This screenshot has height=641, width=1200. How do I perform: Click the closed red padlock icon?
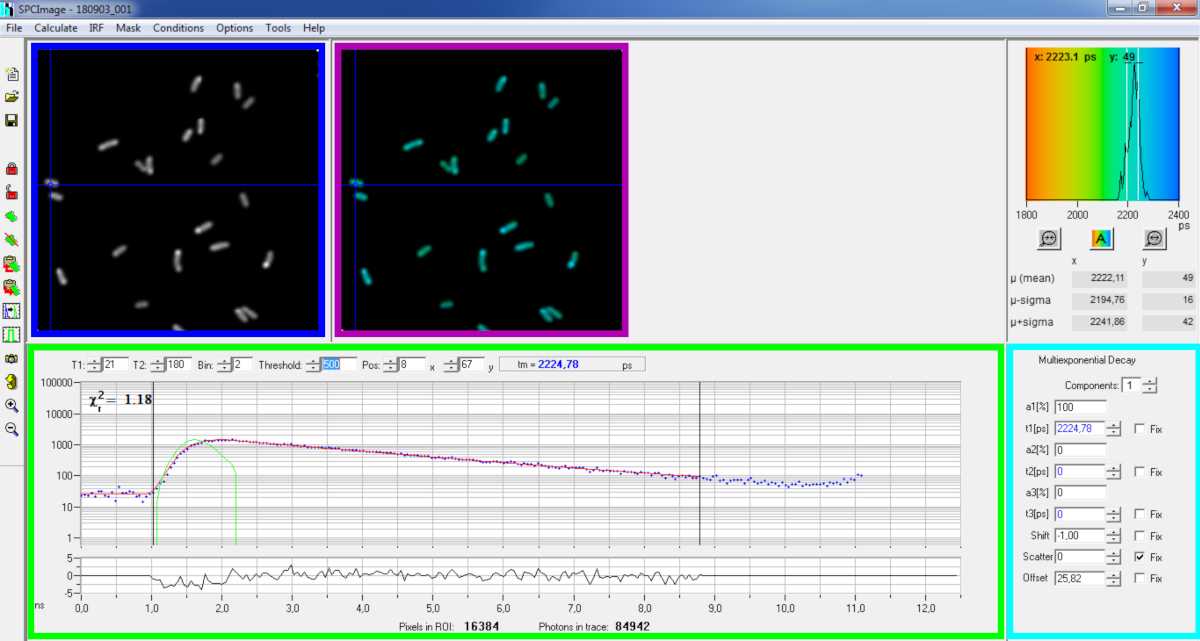point(12,168)
